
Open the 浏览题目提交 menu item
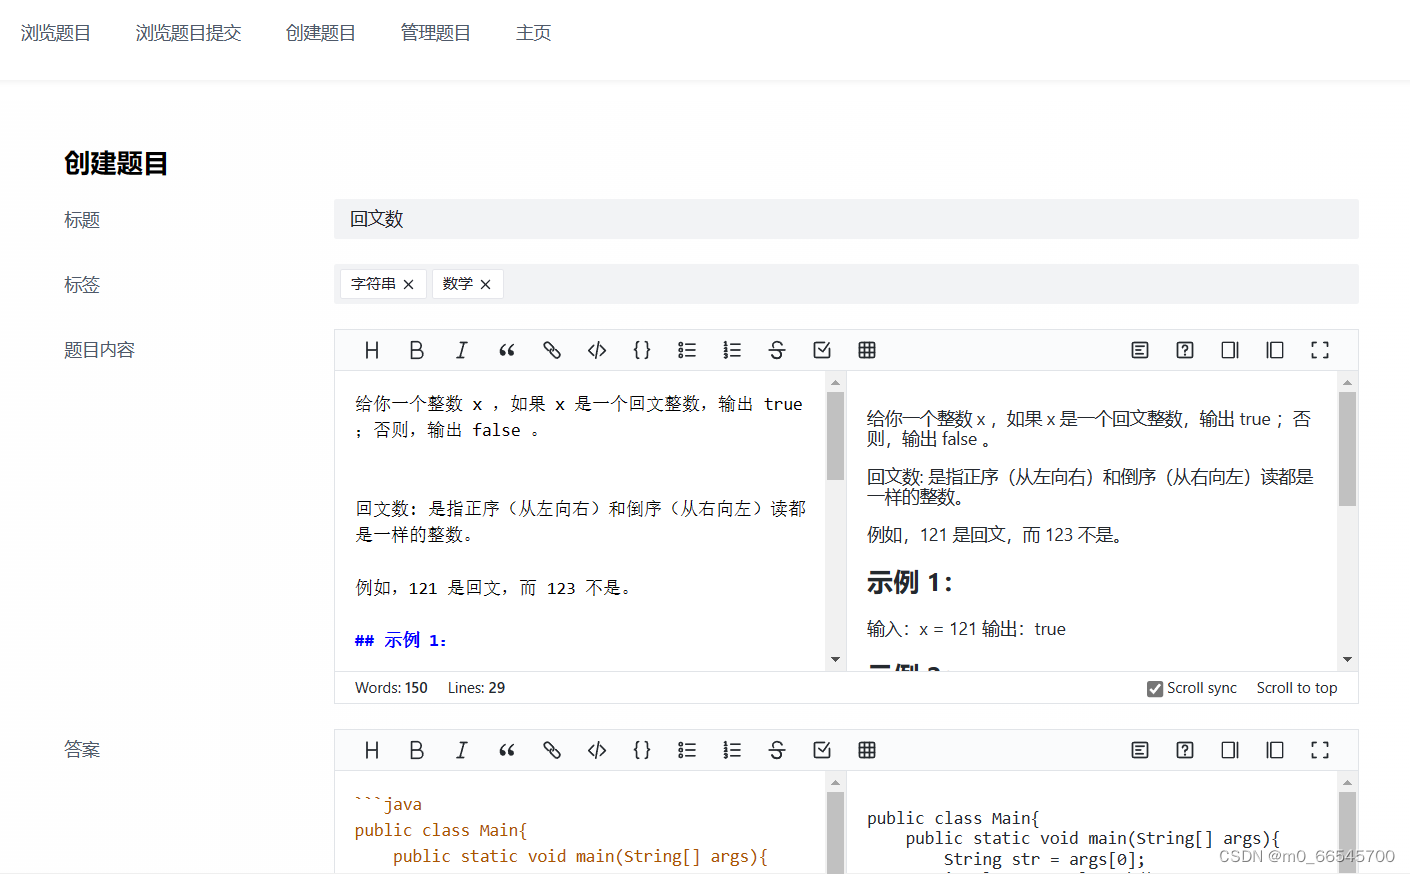[189, 33]
